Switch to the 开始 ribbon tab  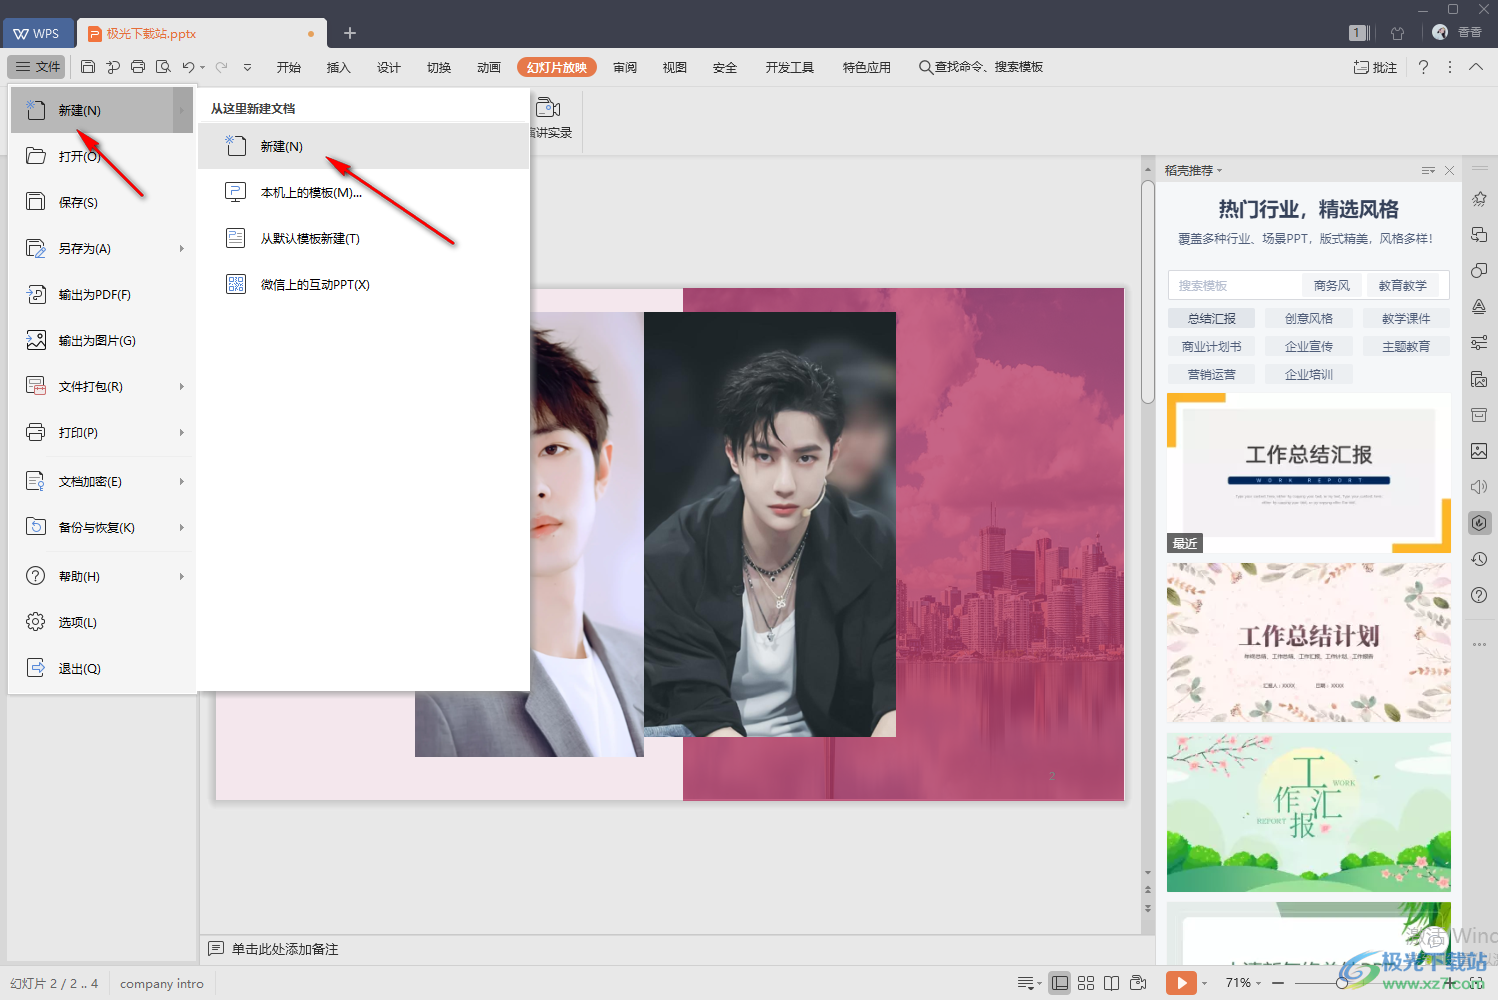tap(289, 67)
